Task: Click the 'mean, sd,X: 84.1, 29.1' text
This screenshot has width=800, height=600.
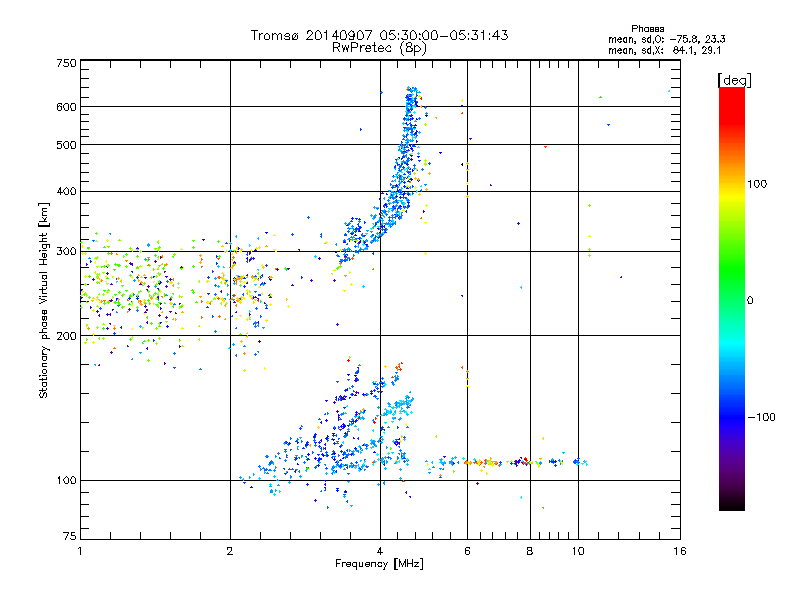Action: 665,50
